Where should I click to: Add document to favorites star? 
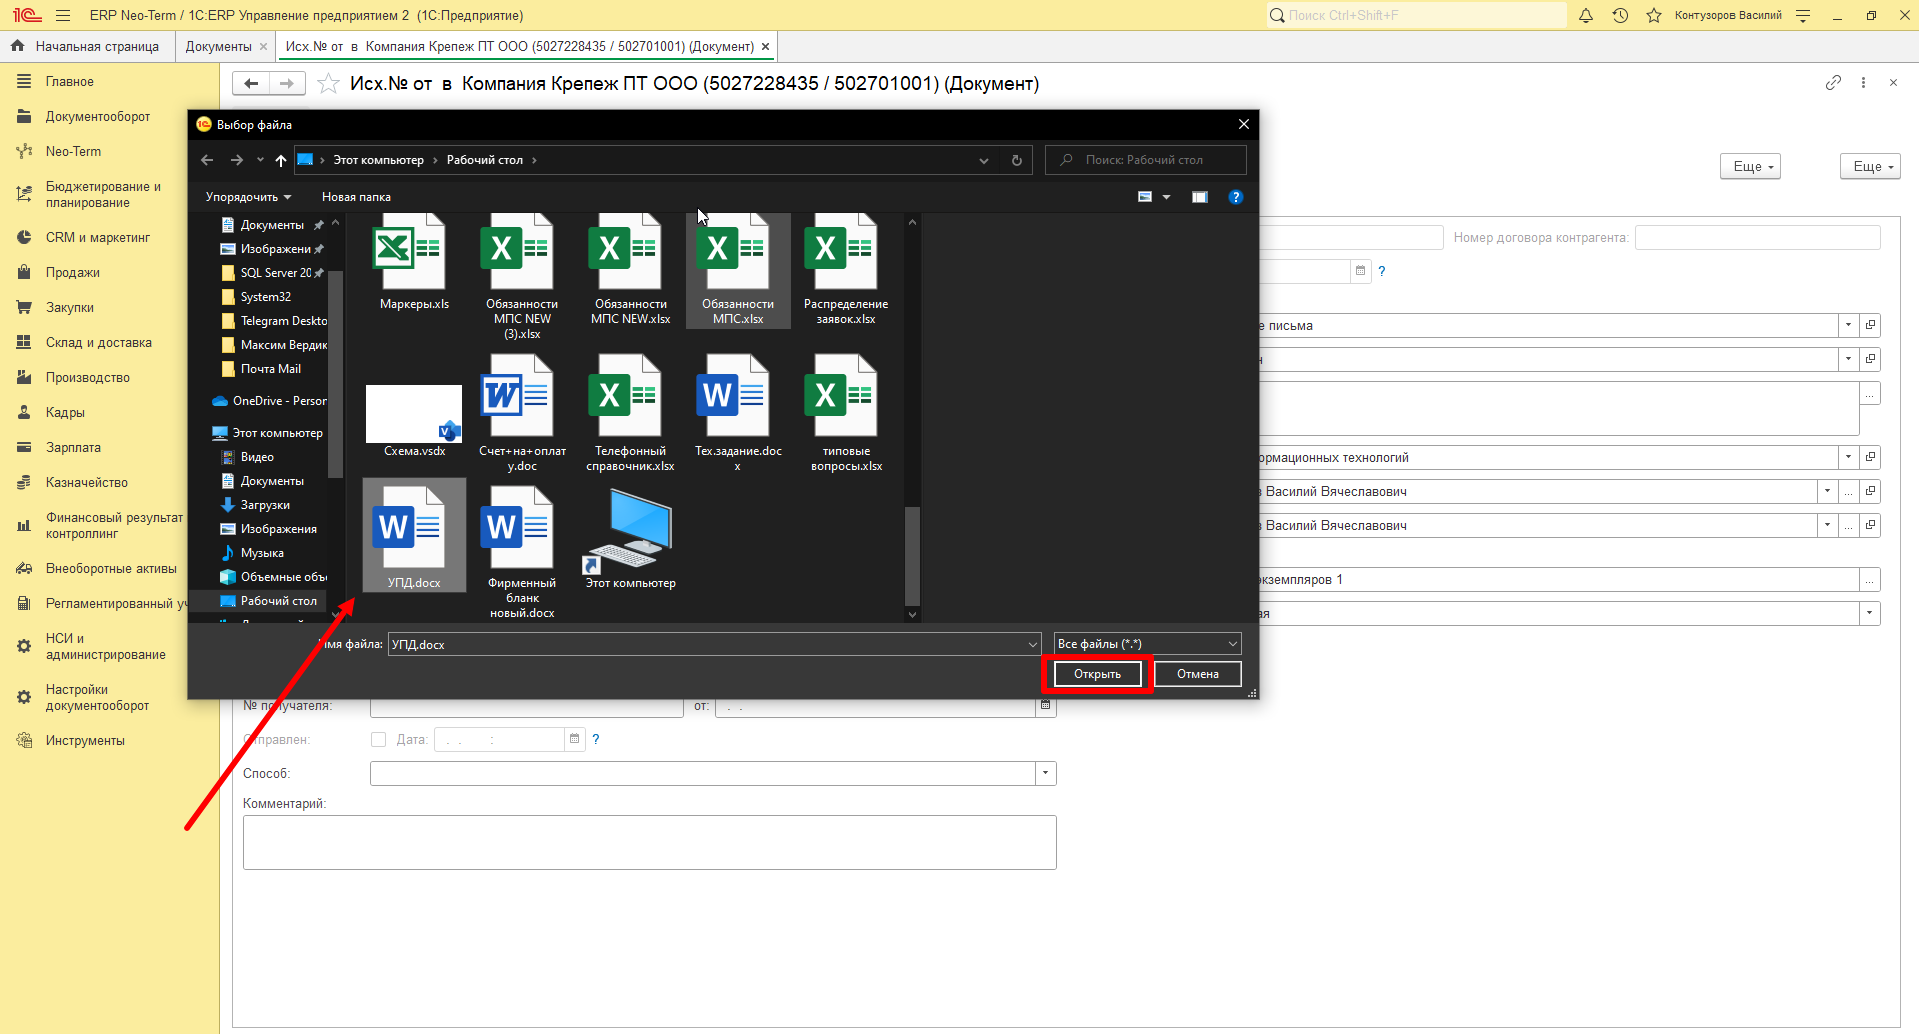click(x=328, y=84)
